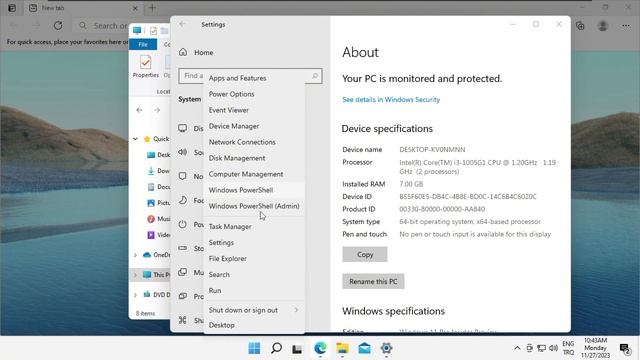The height and width of the screenshot is (360, 640).
Task: Open the Display settings icon in sidebar
Action: [182, 128]
